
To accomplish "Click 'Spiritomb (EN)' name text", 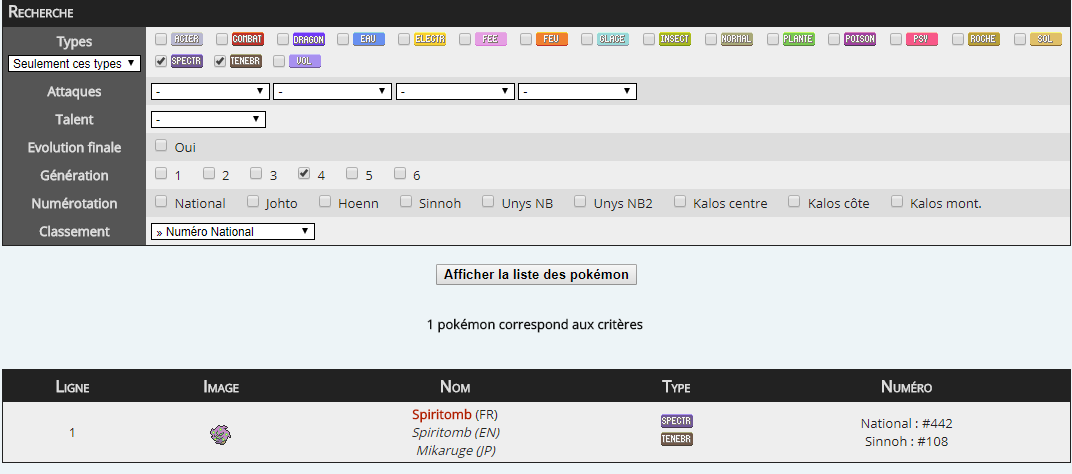I will [x=455, y=432].
